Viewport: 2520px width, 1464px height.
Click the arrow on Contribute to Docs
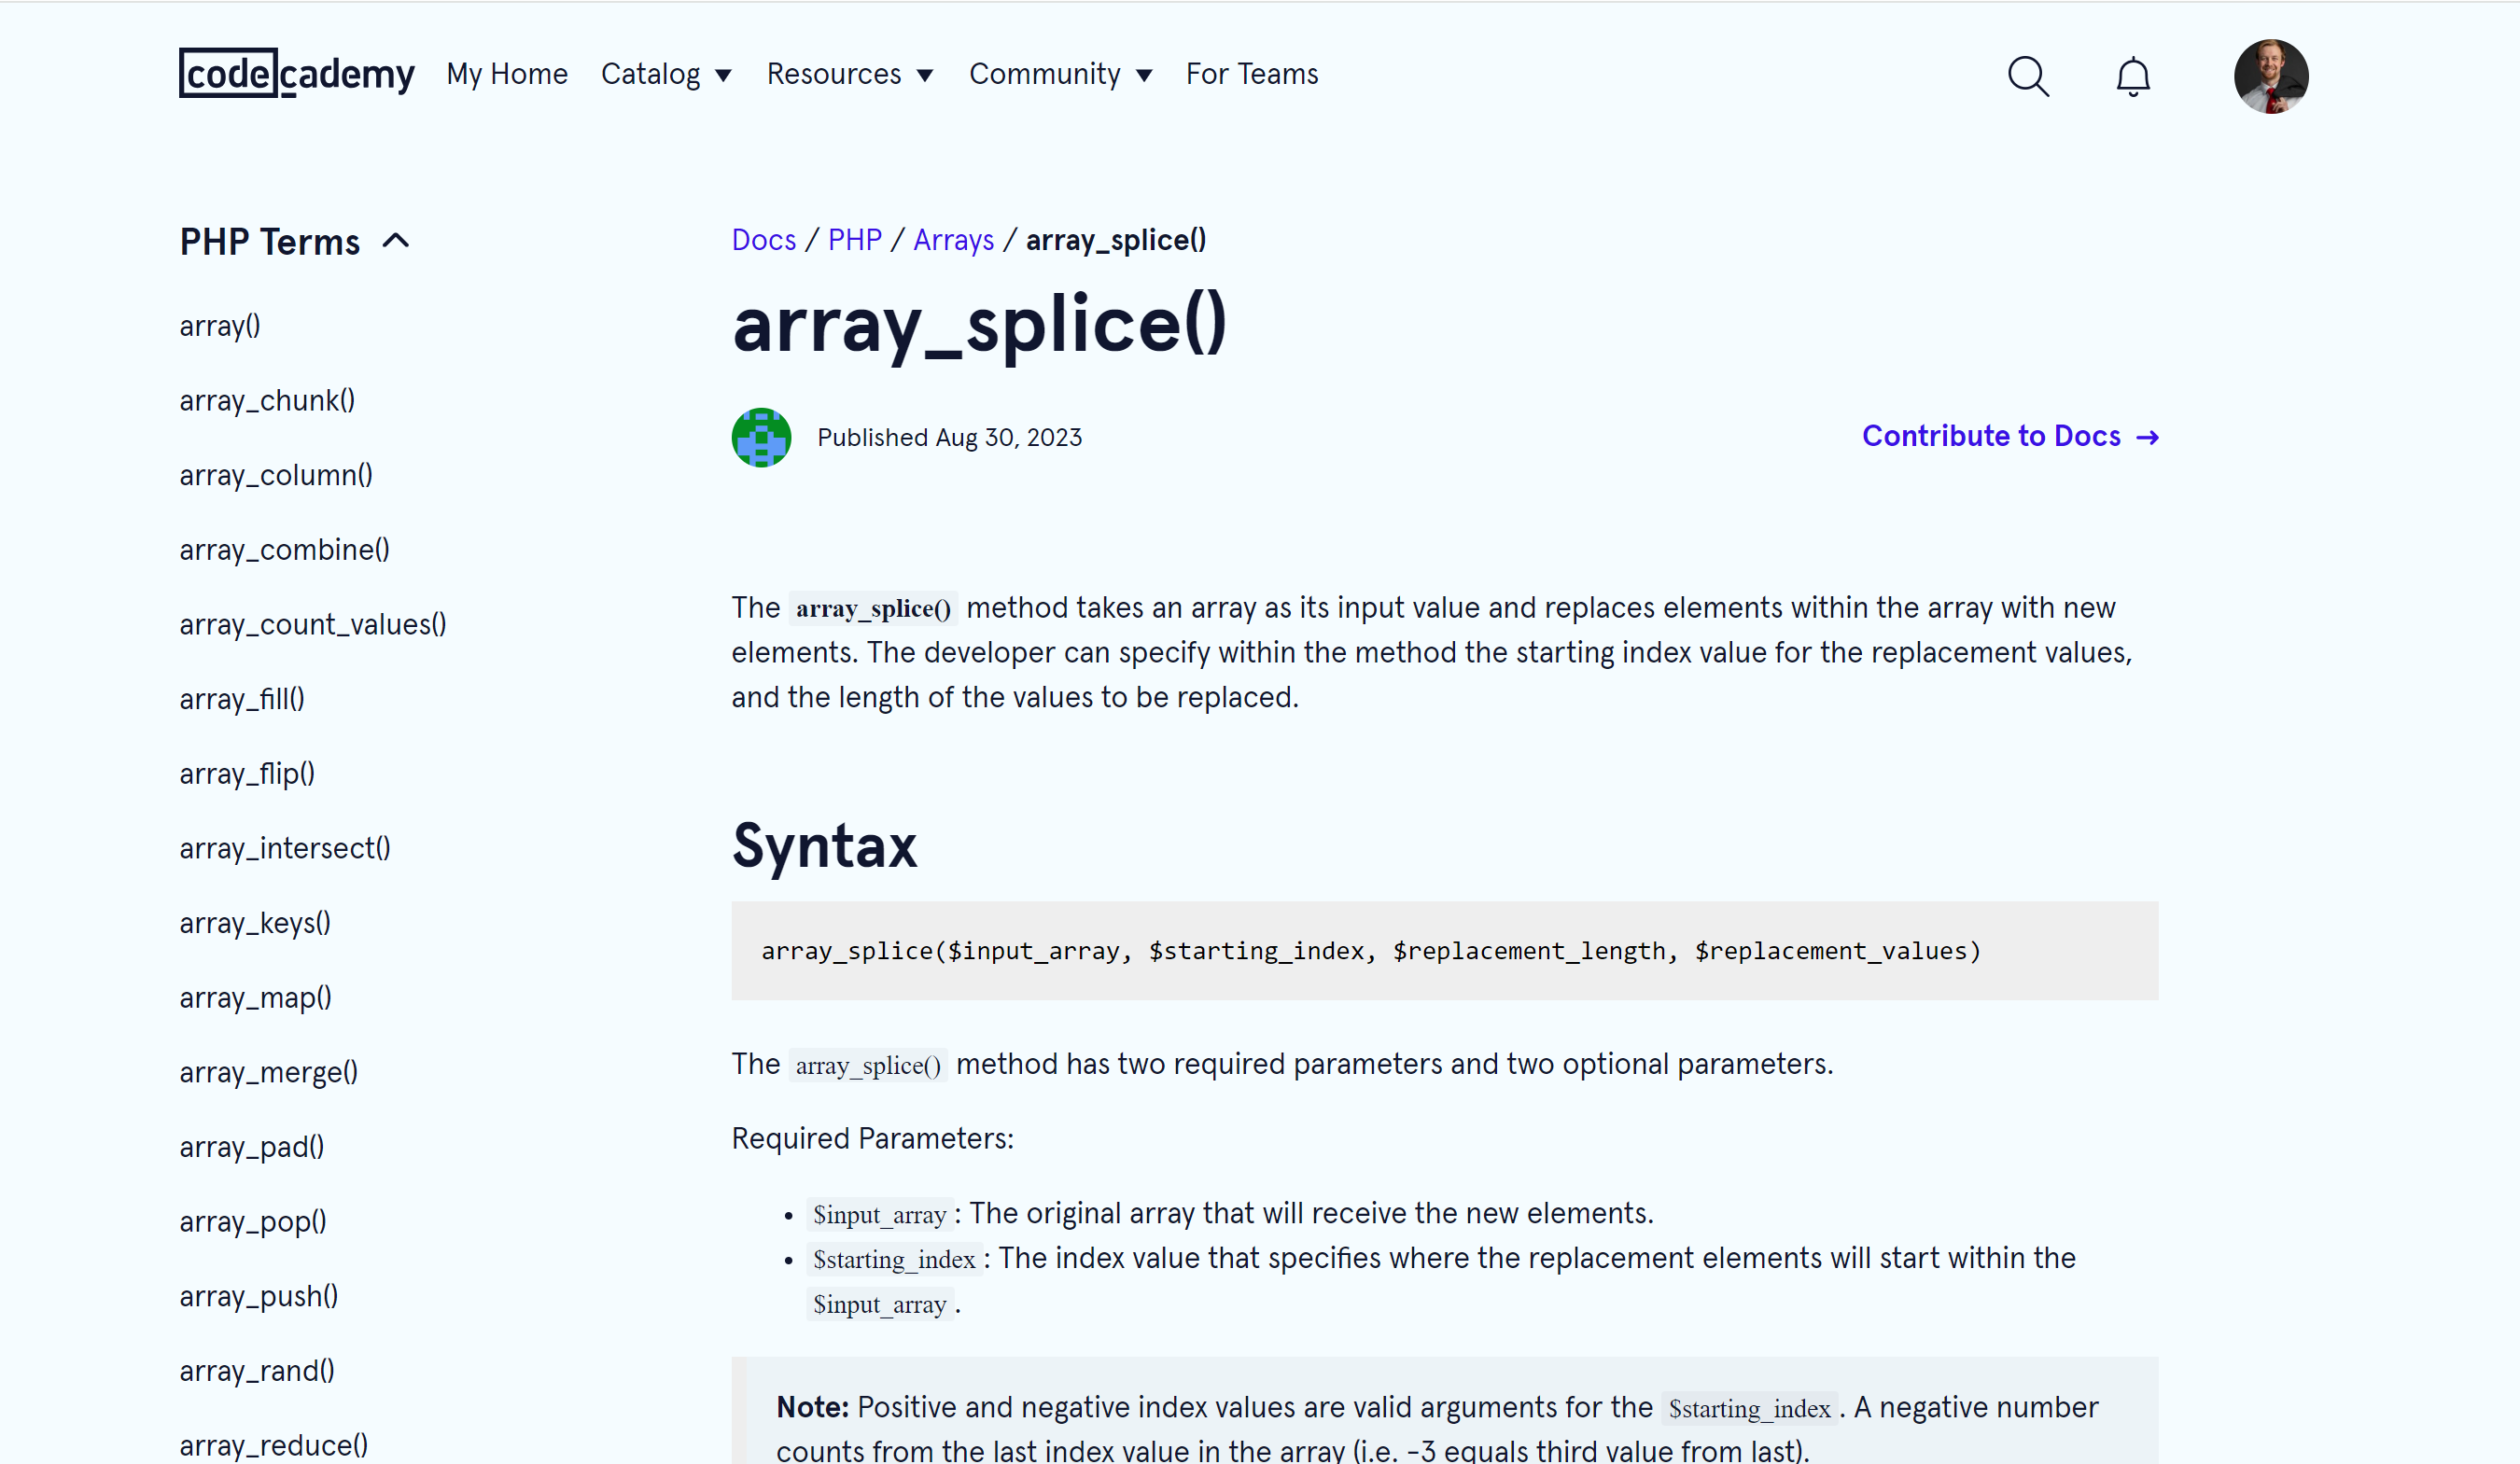pos(2146,436)
